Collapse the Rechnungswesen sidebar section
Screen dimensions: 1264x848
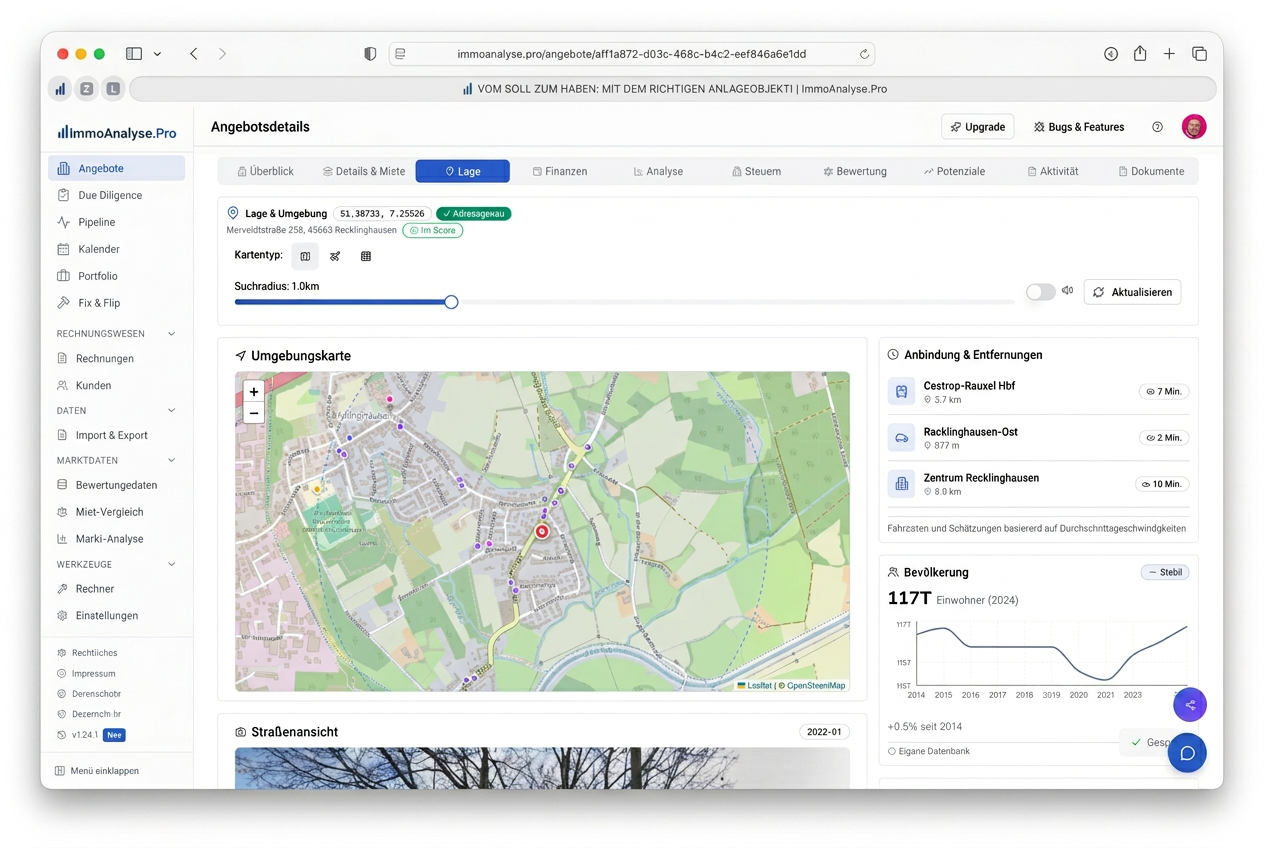(171, 334)
